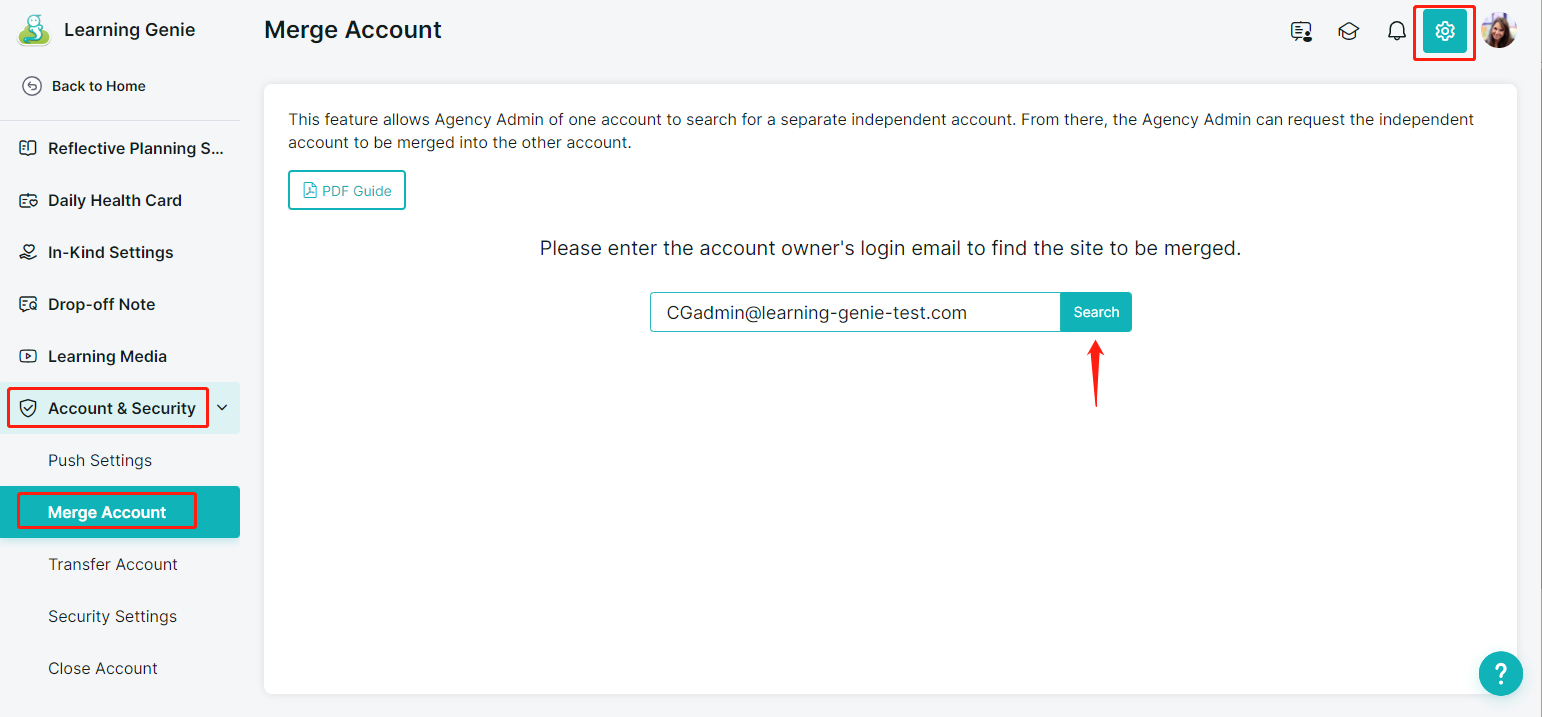Click the user profile avatar
The height and width of the screenshot is (717, 1542).
(x=1499, y=31)
